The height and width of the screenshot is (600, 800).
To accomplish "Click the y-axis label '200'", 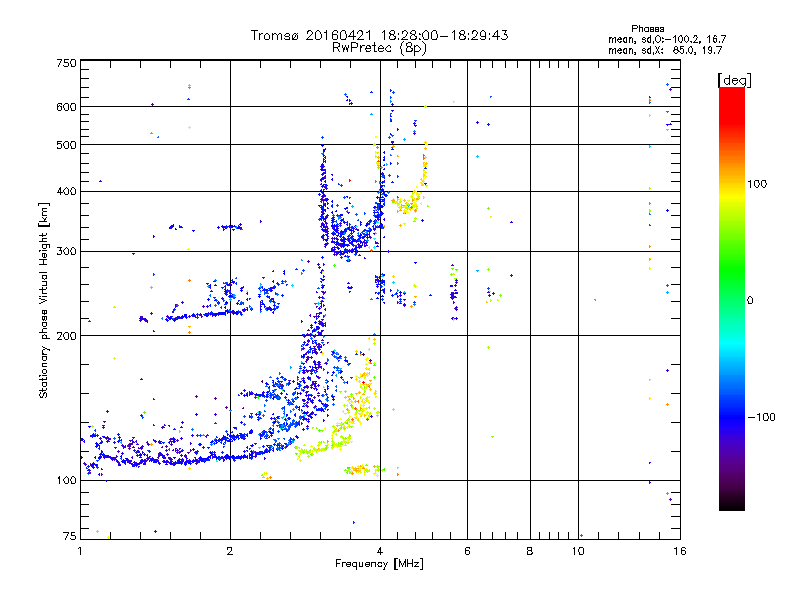I will pyautogui.click(x=66, y=336).
